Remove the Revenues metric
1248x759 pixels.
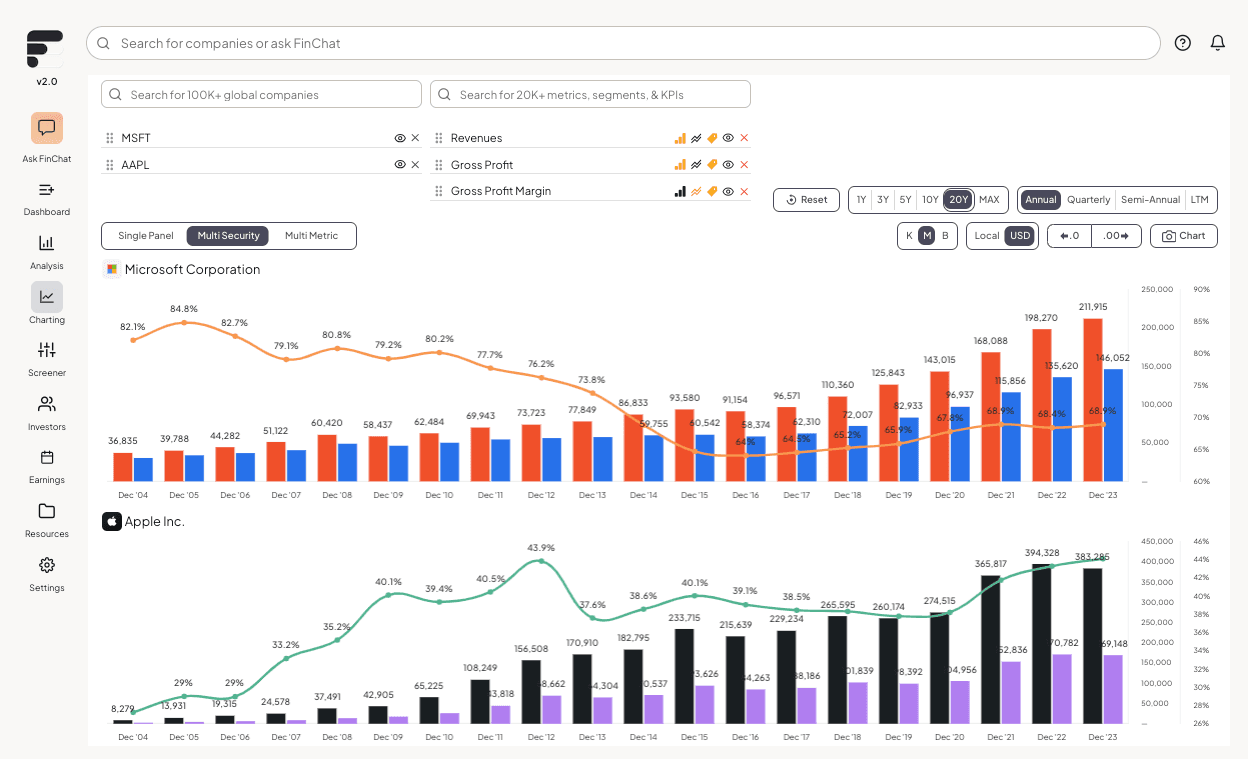[x=744, y=138]
